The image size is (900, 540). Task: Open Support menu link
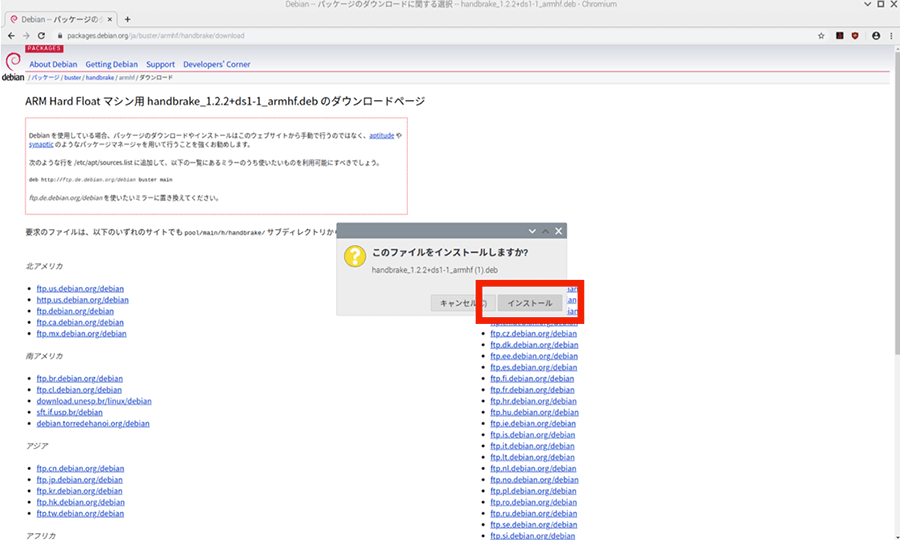click(x=160, y=64)
